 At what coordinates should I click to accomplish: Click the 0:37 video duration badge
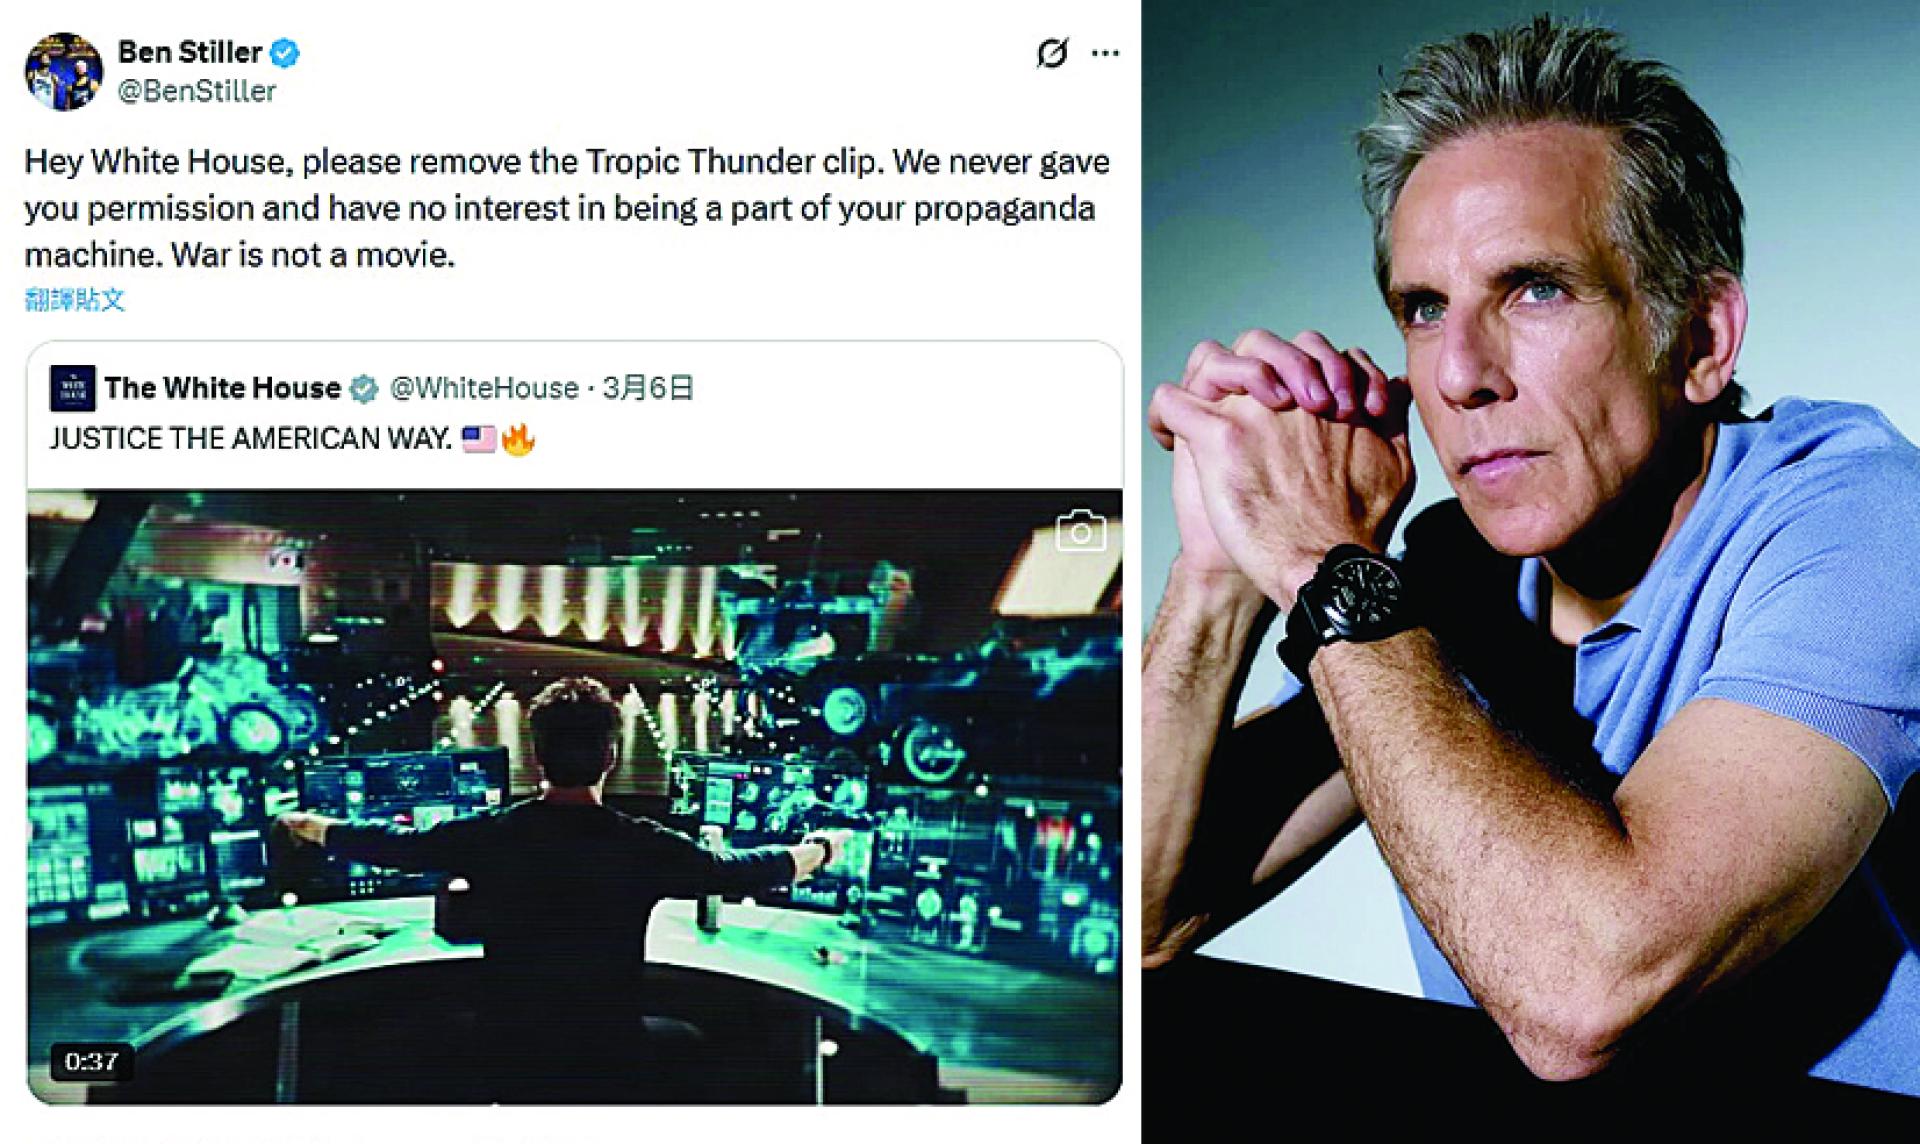pyautogui.click(x=92, y=1061)
